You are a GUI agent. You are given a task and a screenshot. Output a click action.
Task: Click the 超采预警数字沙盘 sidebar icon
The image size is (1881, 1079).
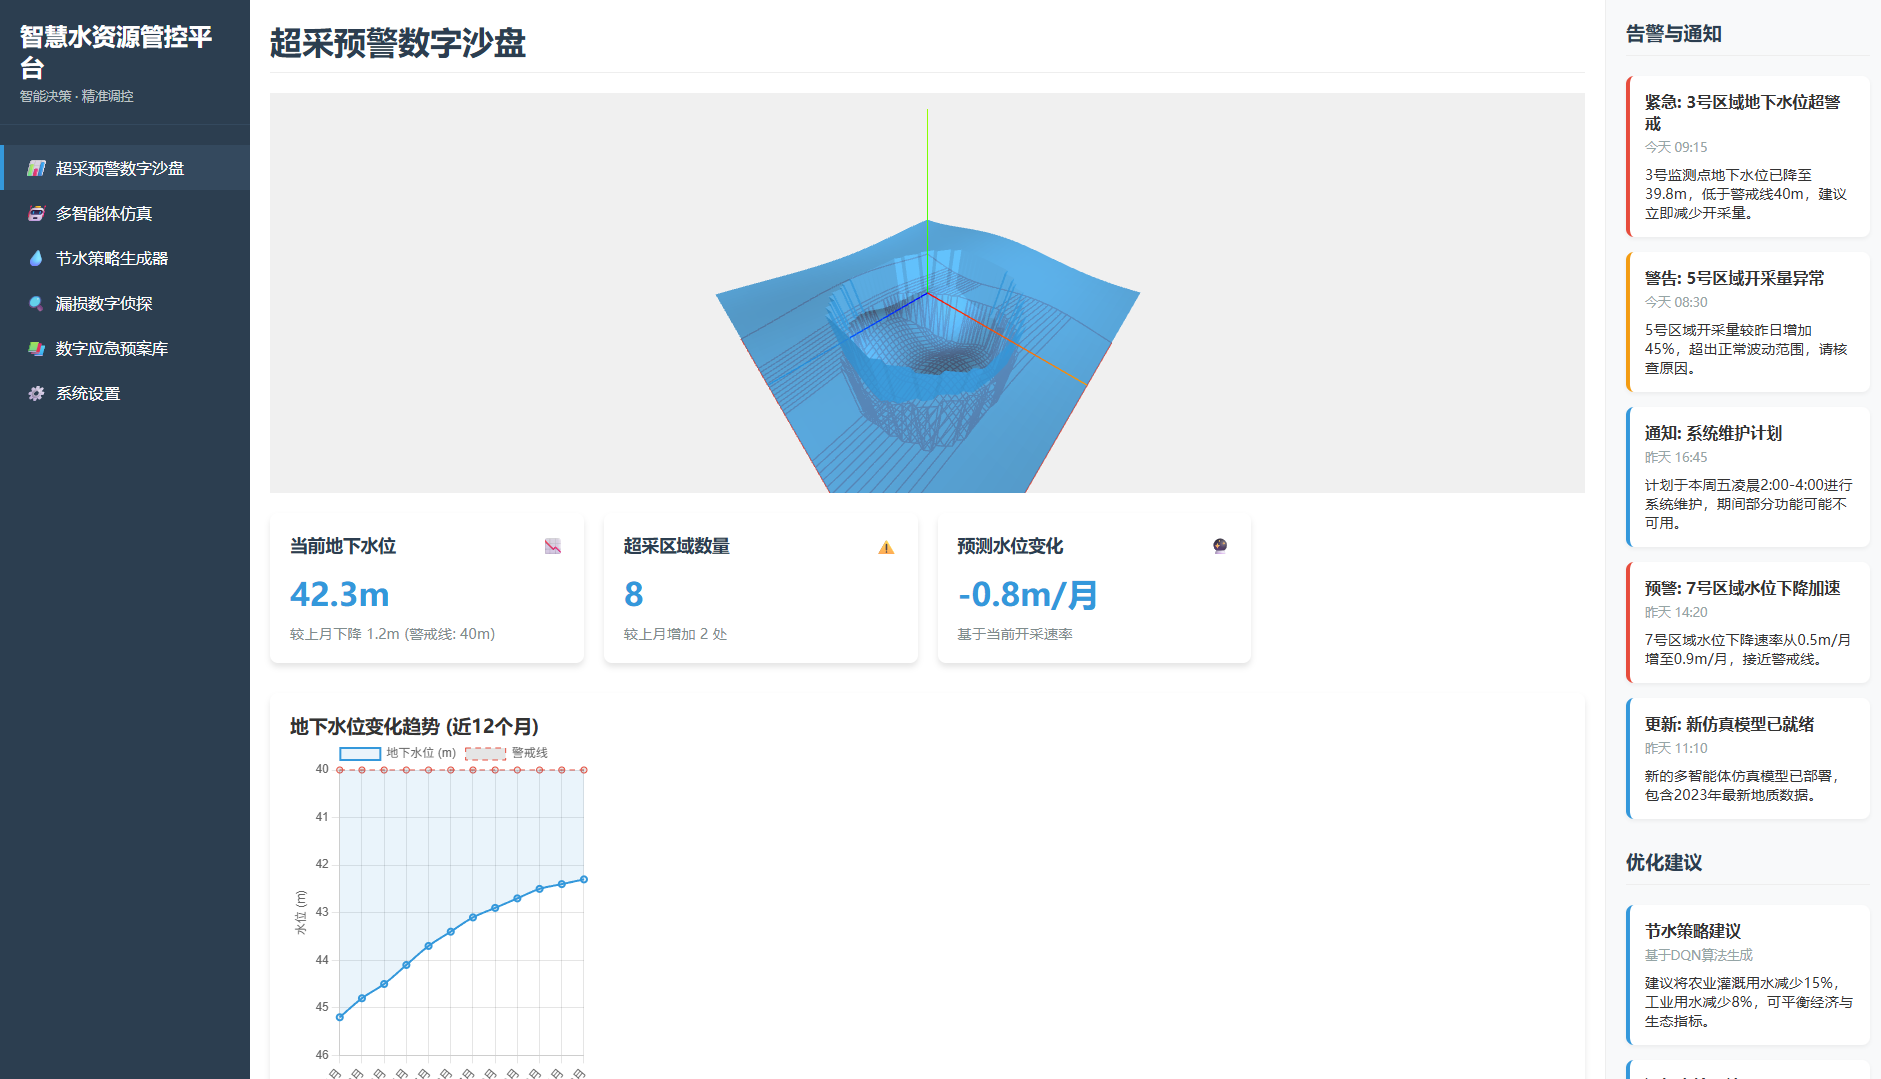coord(36,168)
